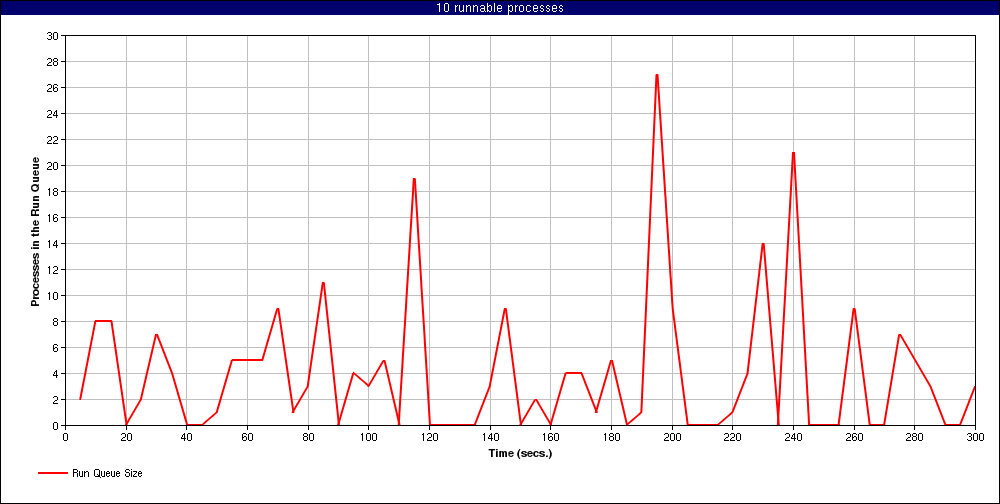Screen dimensions: 1000x504
Task: Click the peak of 7 at 275 seconds
Action: click(899, 335)
